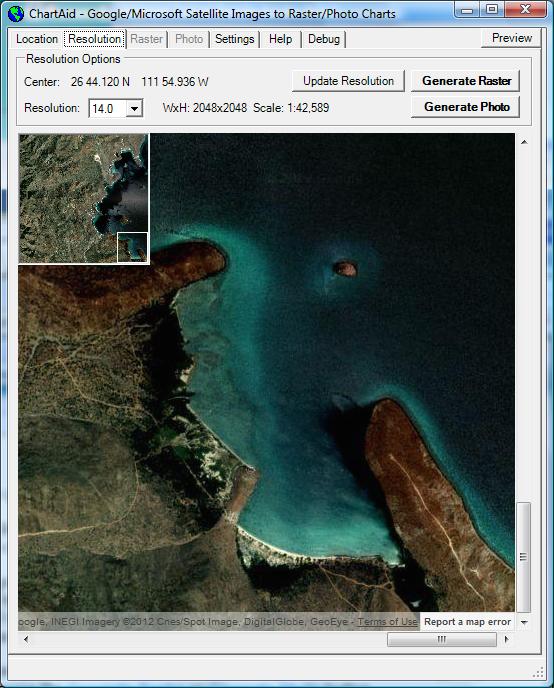Switch to the Debug tab
The image size is (554, 688).
point(324,39)
